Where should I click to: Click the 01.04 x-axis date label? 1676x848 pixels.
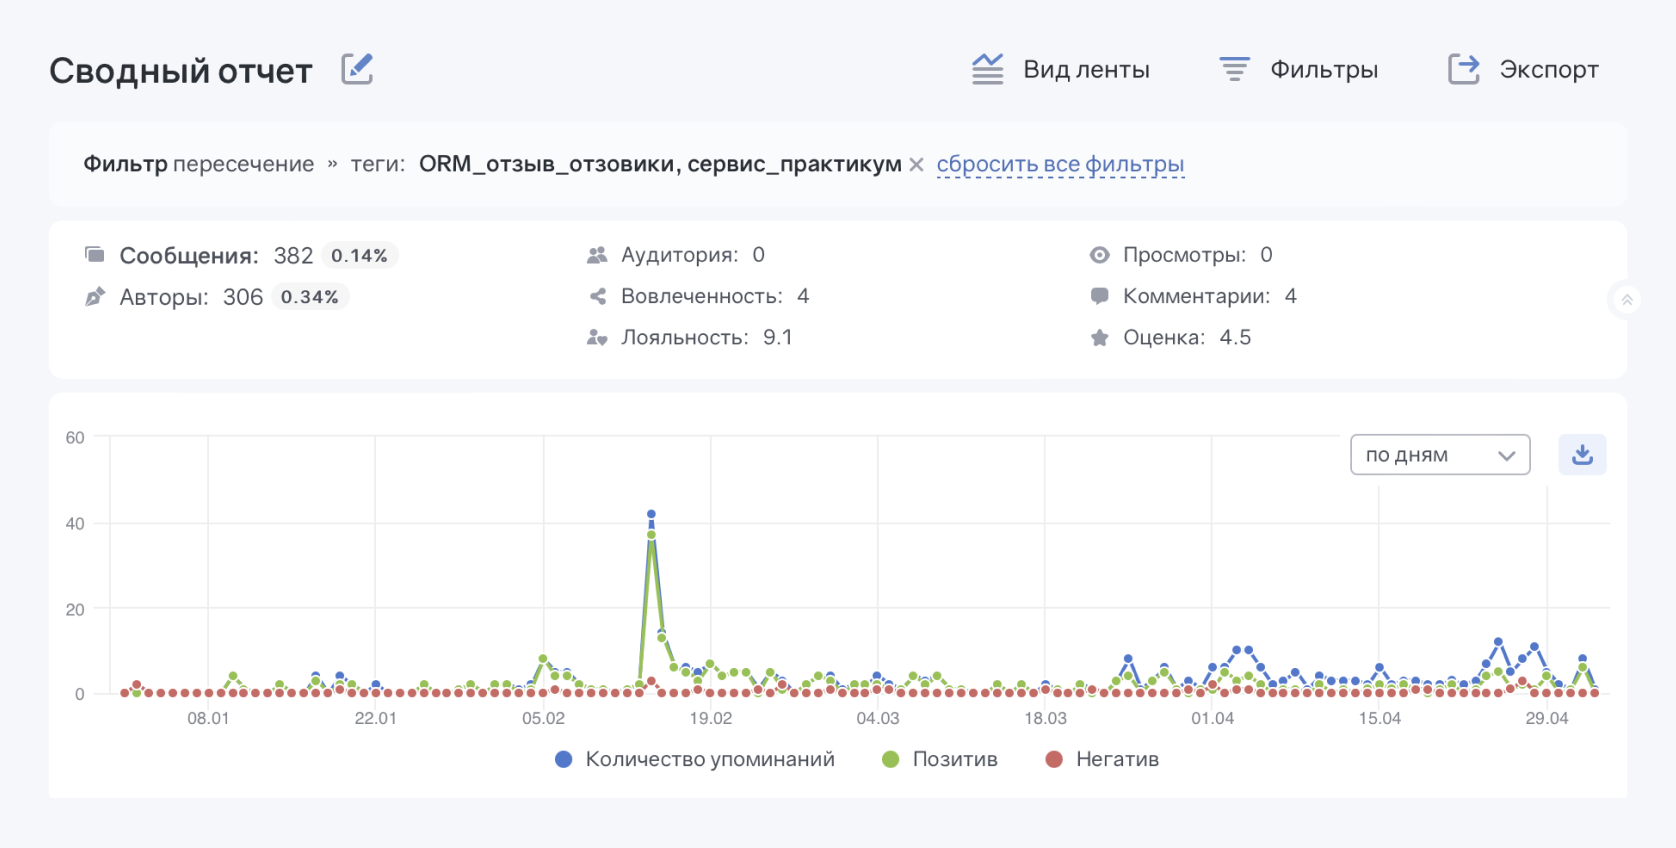(x=1212, y=718)
